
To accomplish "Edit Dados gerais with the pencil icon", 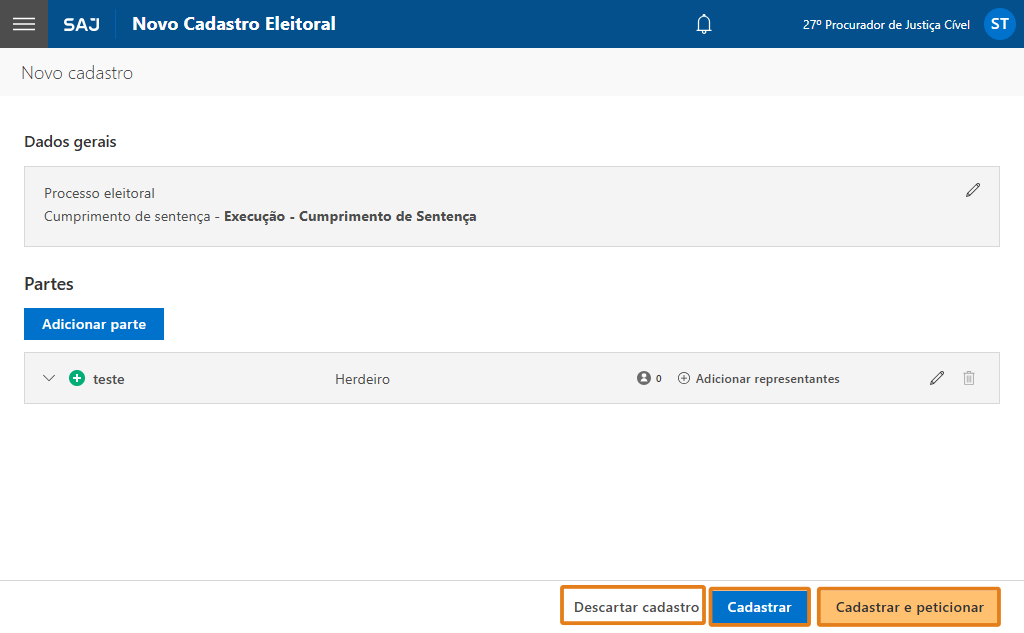I will click(973, 190).
